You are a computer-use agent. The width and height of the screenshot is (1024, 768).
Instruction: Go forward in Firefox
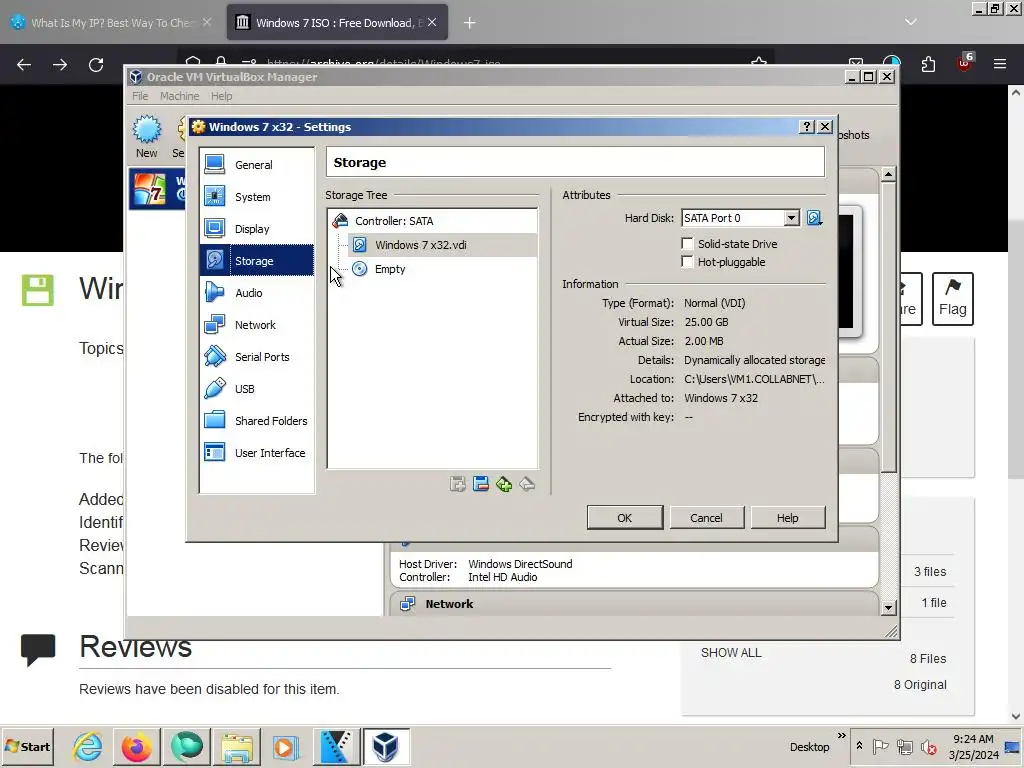point(60,65)
